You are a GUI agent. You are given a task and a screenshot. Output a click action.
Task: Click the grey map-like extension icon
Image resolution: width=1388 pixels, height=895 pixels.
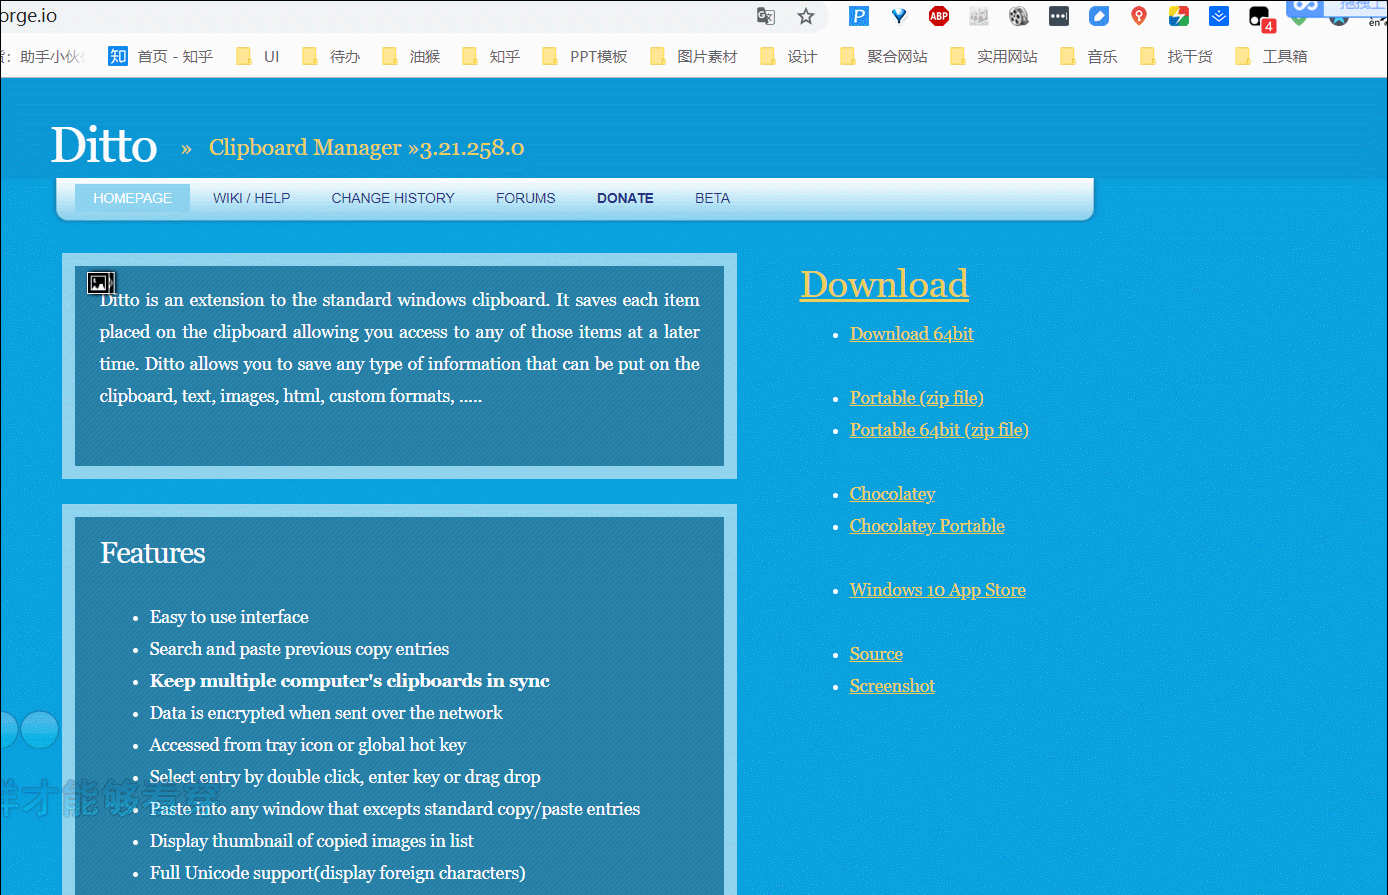[979, 16]
